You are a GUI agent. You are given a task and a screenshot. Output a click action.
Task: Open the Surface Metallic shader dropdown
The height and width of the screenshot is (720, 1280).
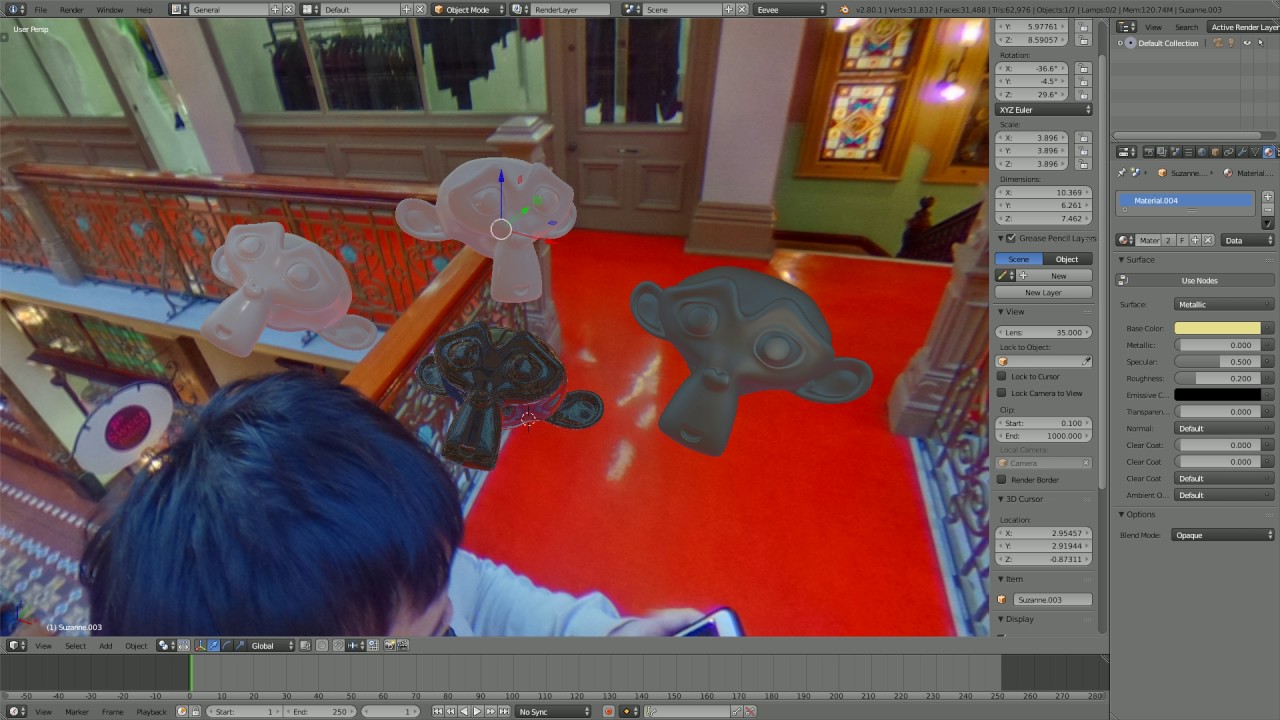1224,304
